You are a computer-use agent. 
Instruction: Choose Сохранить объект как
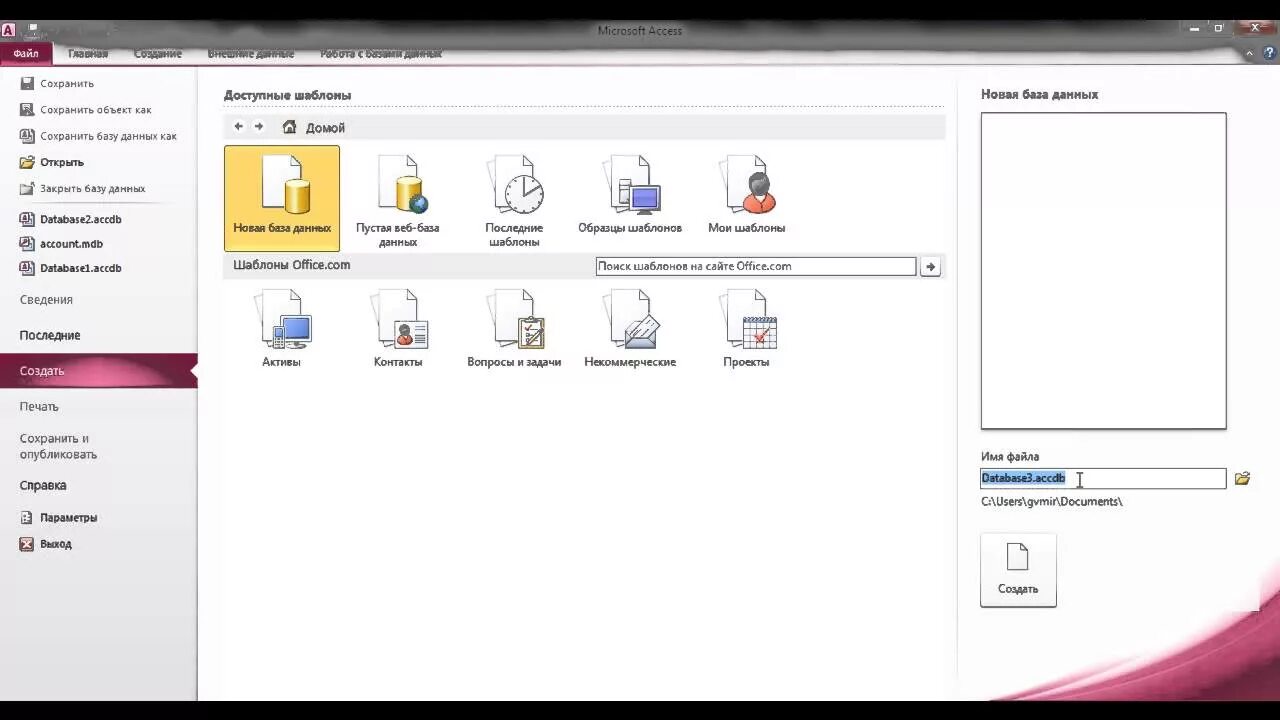pos(86,110)
